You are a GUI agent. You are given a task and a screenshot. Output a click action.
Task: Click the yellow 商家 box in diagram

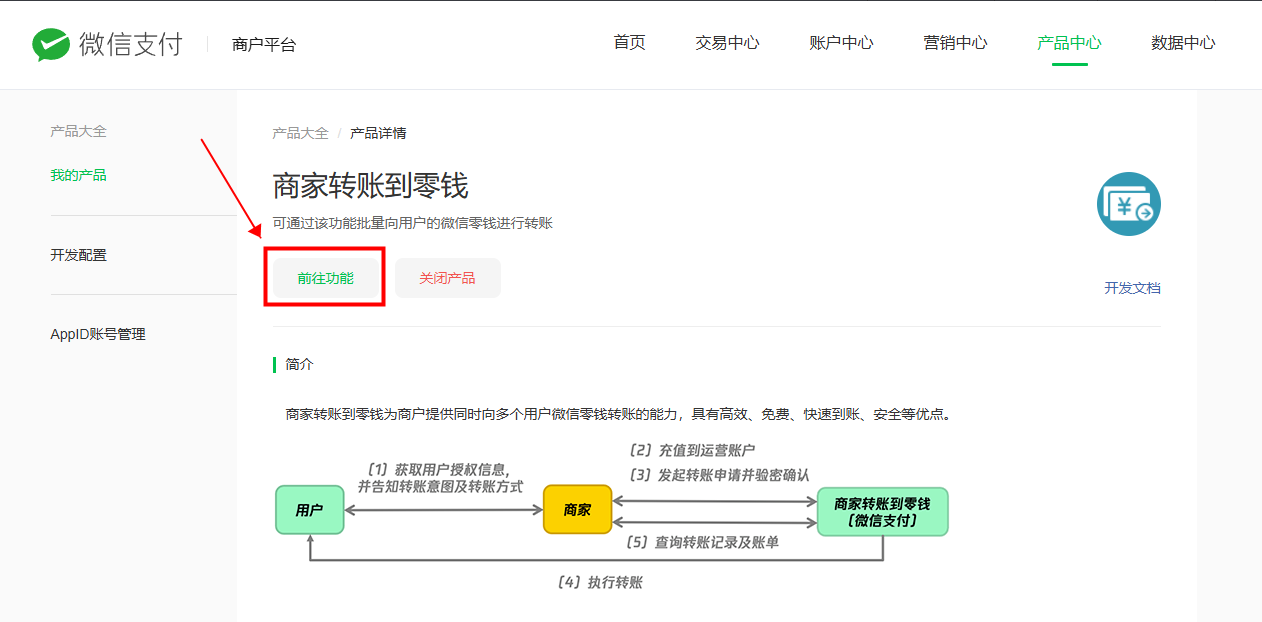coord(577,509)
